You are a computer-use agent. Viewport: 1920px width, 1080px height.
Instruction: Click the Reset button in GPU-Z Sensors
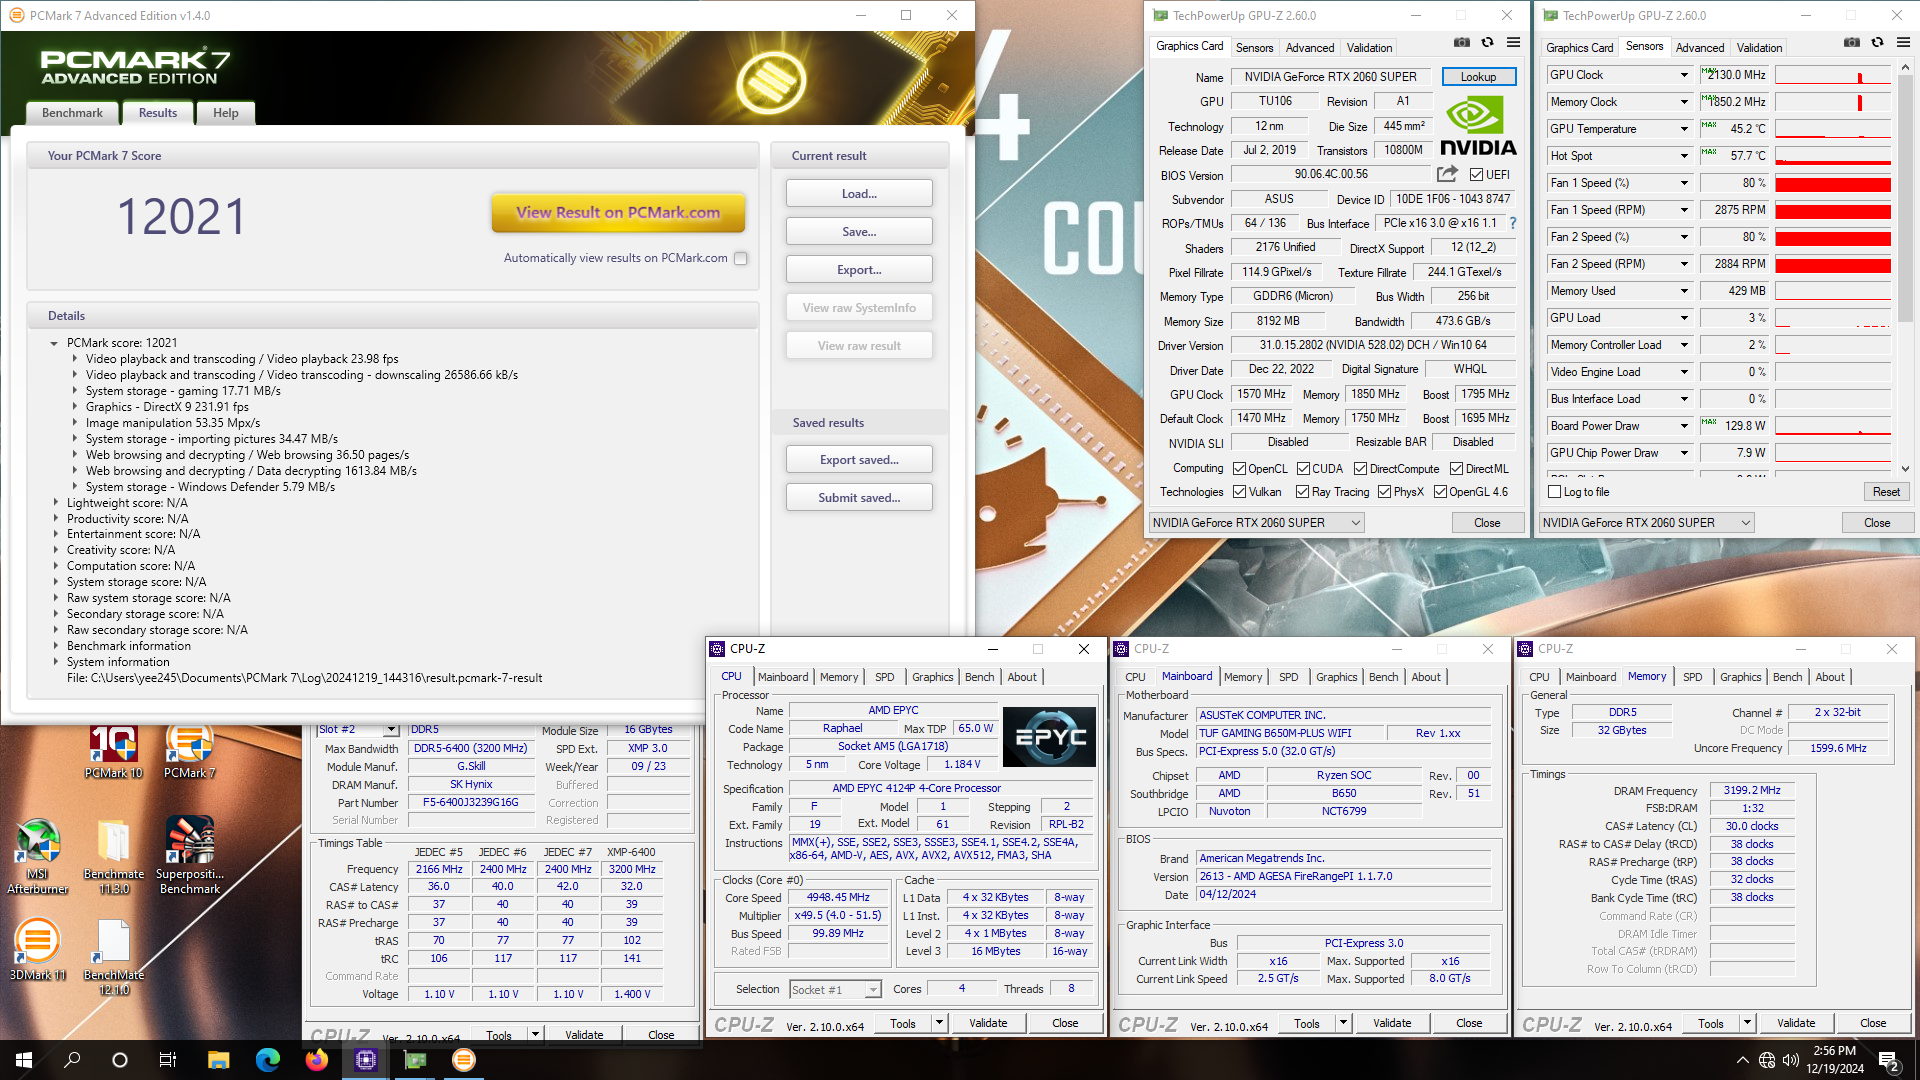point(1886,492)
